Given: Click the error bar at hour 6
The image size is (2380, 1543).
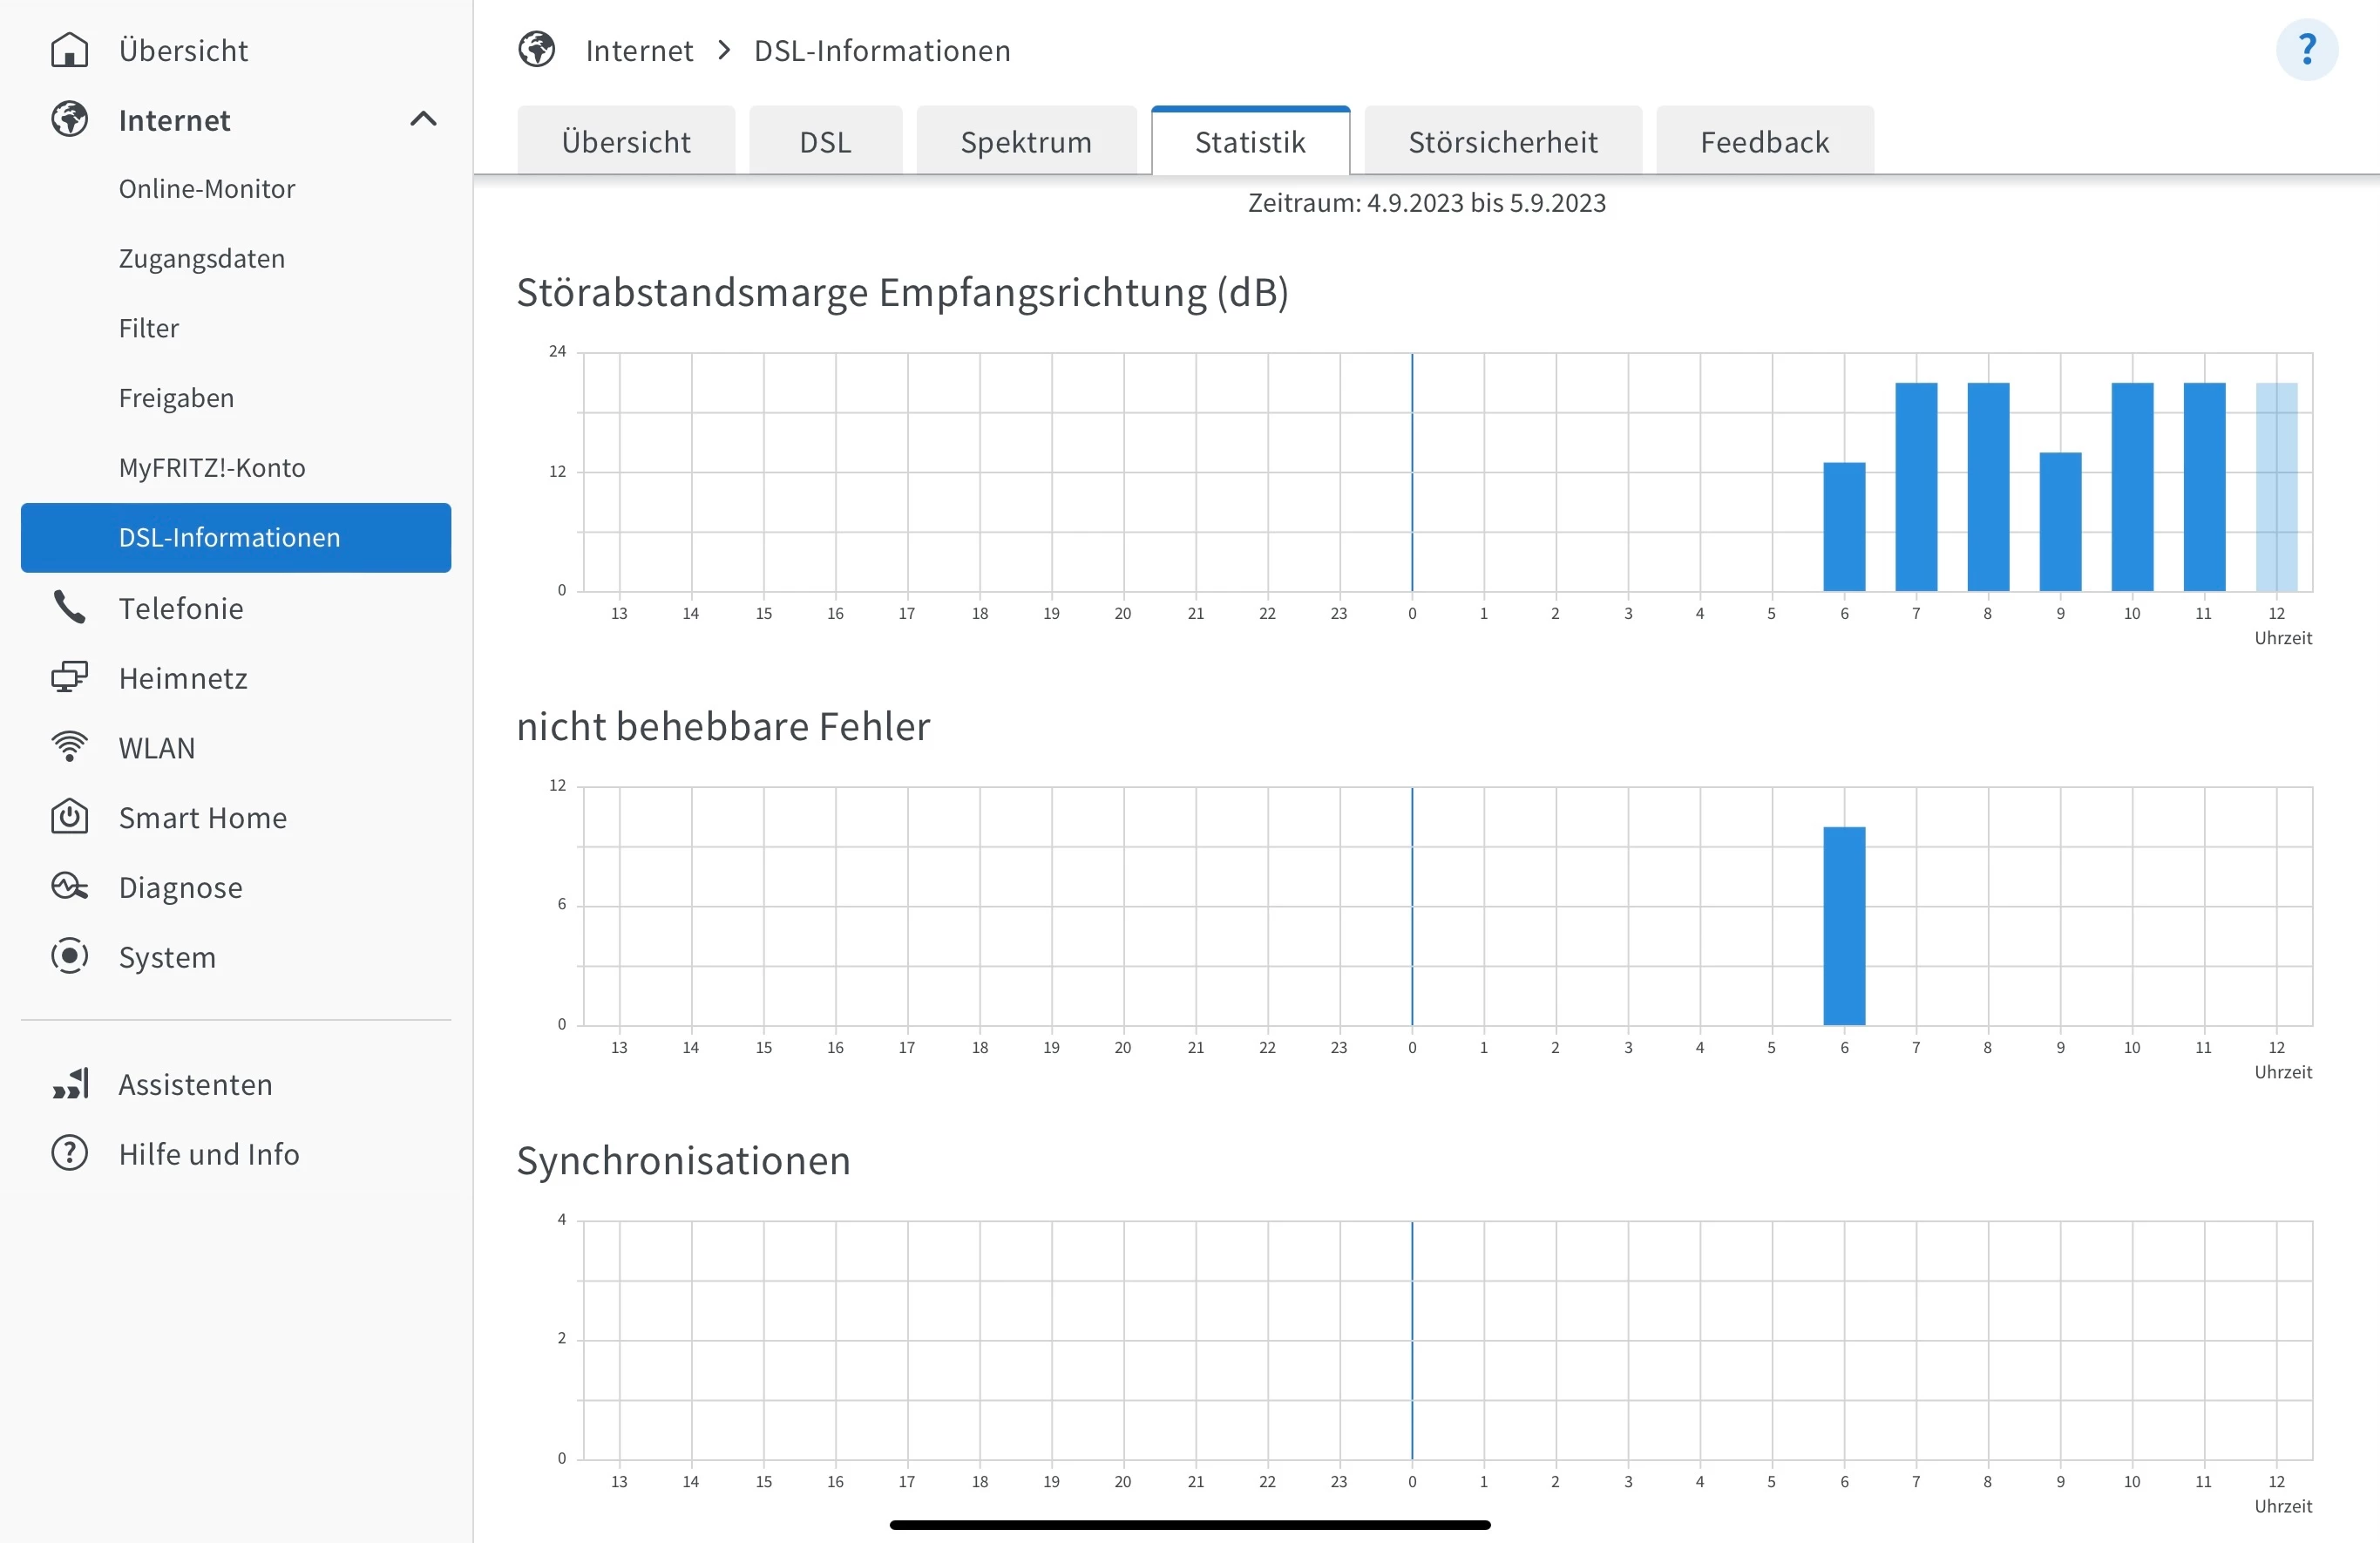Looking at the screenshot, I should point(1844,925).
